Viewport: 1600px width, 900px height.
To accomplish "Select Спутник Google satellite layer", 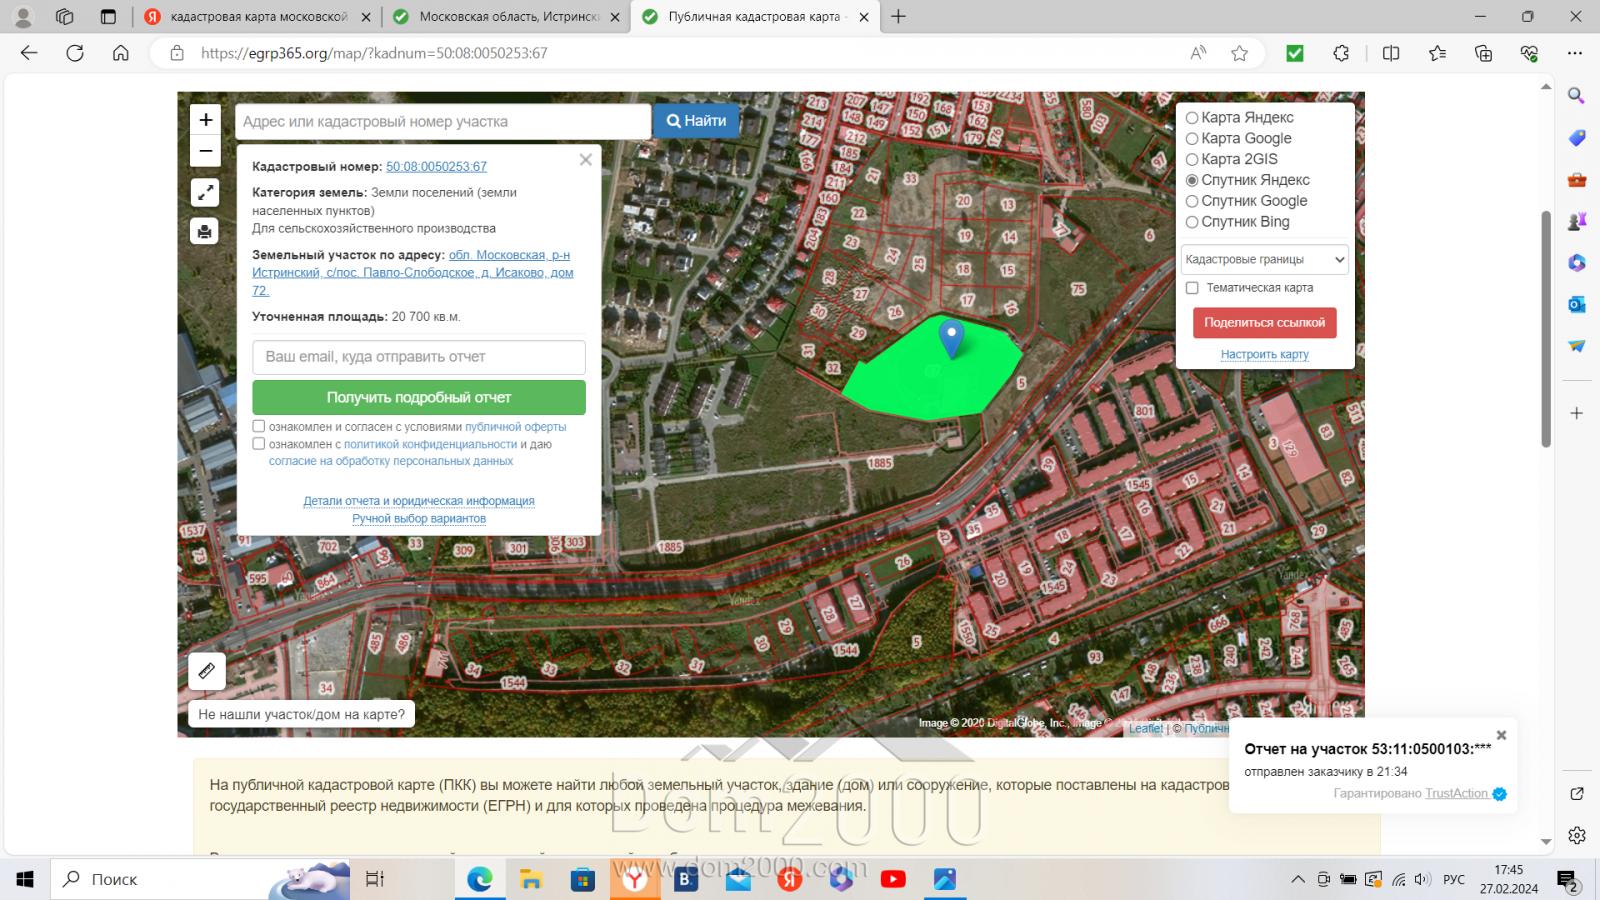I will coord(1192,202).
